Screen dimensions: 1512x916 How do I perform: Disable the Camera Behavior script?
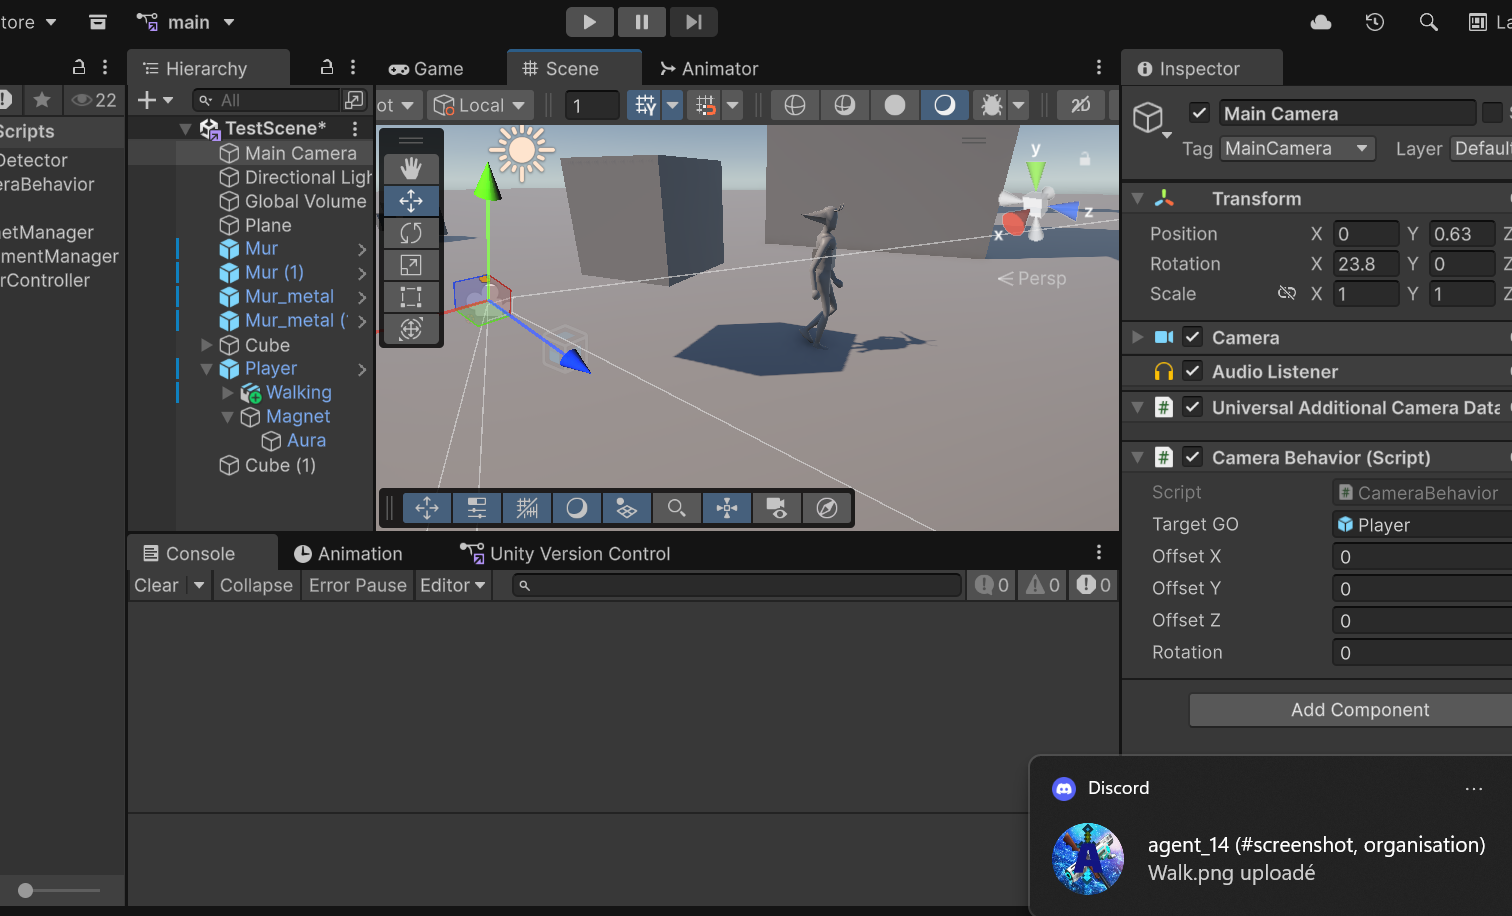click(x=1192, y=457)
